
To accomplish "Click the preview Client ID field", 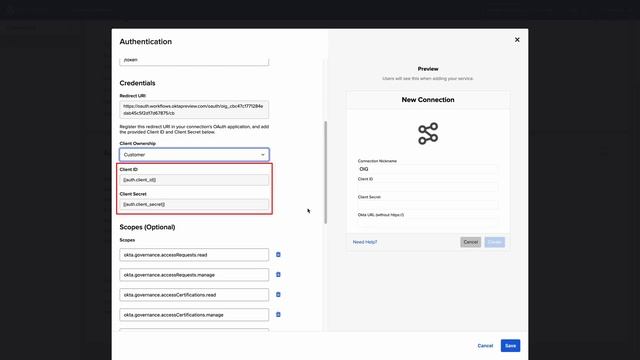I will (428, 187).
